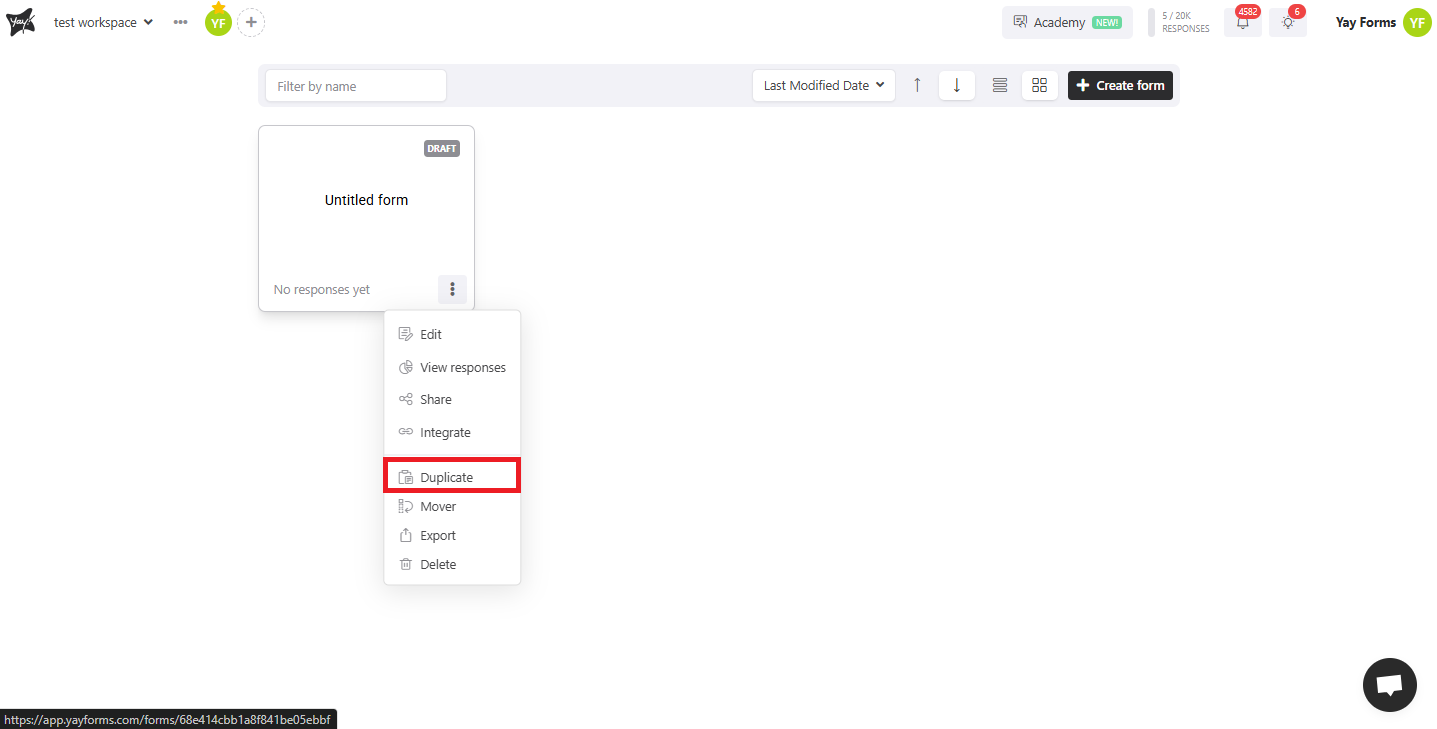Switch to grid view layout
The height and width of the screenshot is (729, 1437).
point(1039,86)
